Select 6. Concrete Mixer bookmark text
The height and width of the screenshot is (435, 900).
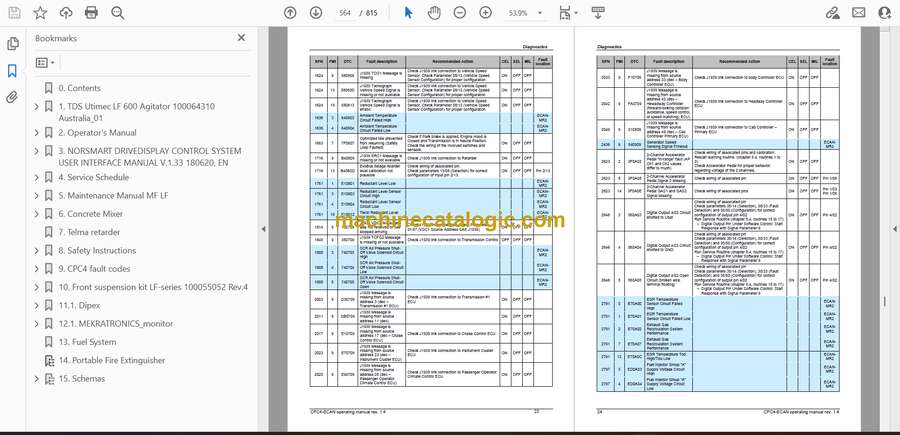91,213
